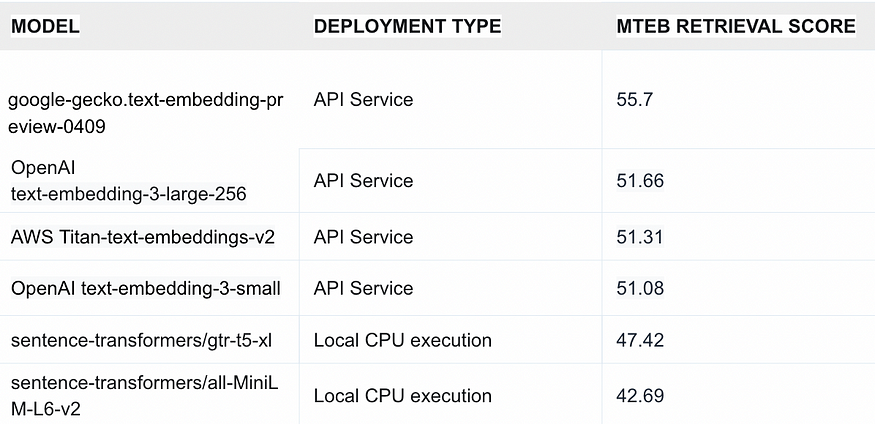The width and height of the screenshot is (875, 424).
Task: Click the score value 47.42
Action: click(x=640, y=340)
